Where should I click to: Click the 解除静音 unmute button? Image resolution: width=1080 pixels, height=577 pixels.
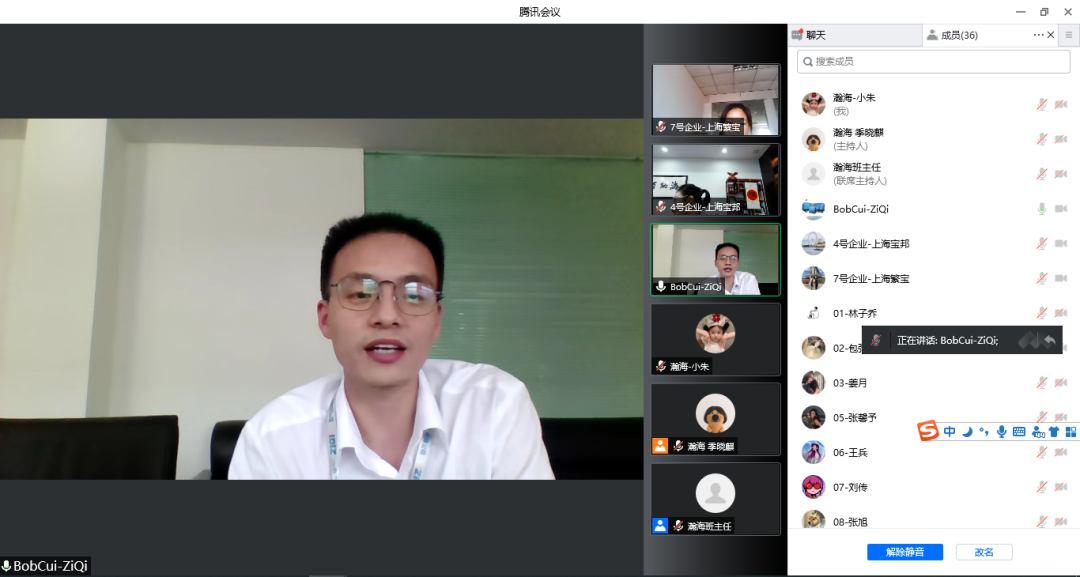pyautogui.click(x=904, y=552)
